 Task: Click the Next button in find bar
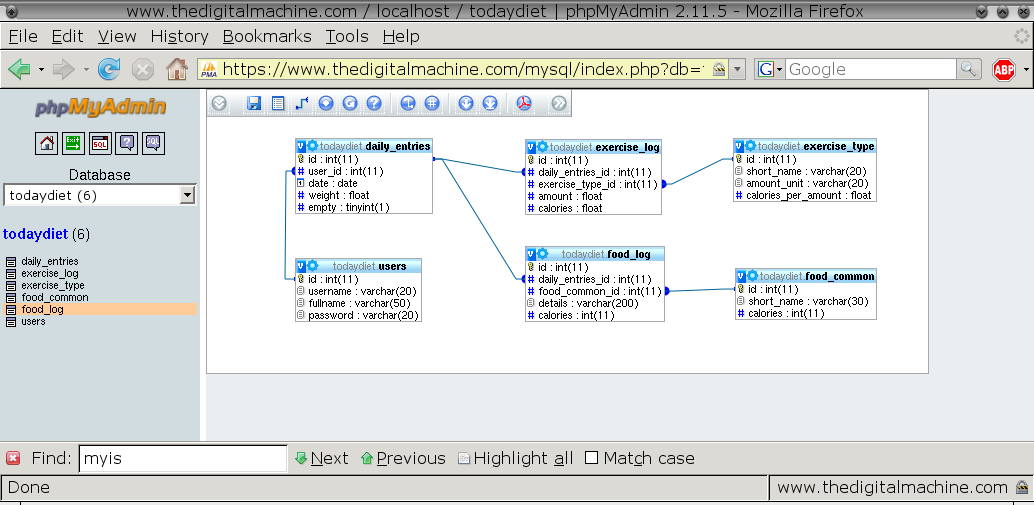point(321,458)
